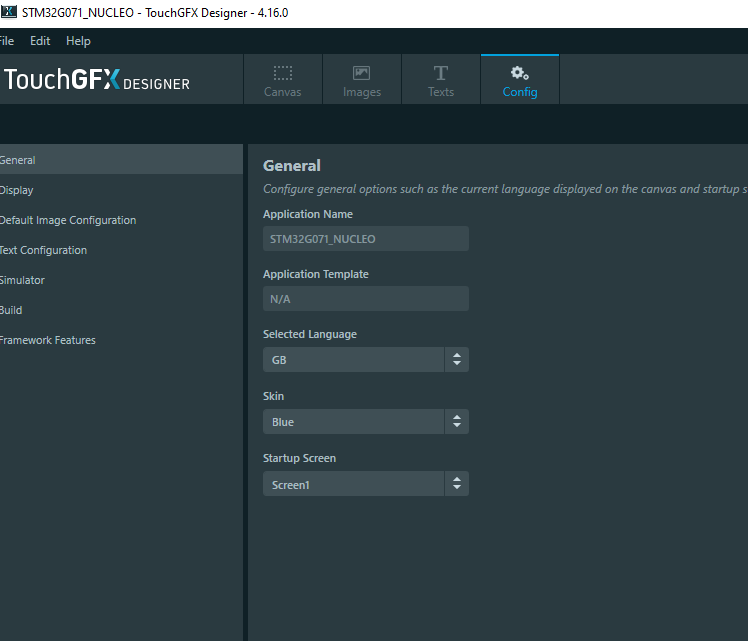Click the Application Name input field

[x=366, y=238]
